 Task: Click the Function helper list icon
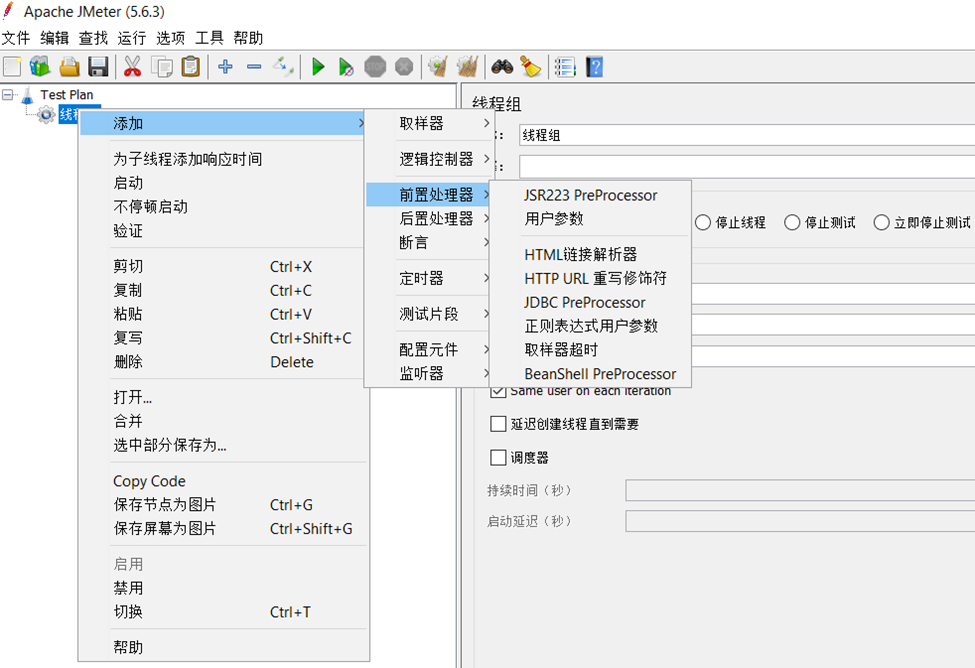point(565,67)
